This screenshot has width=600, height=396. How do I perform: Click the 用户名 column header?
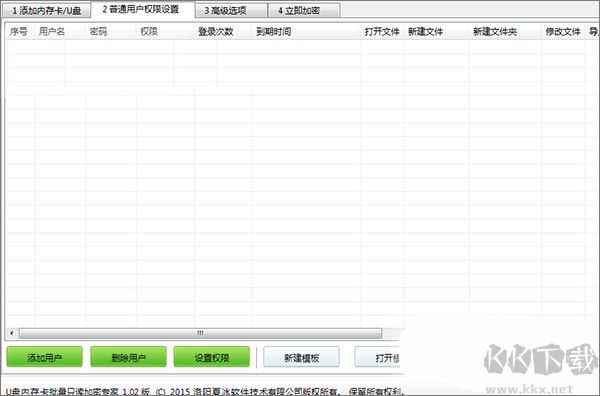click(60, 31)
